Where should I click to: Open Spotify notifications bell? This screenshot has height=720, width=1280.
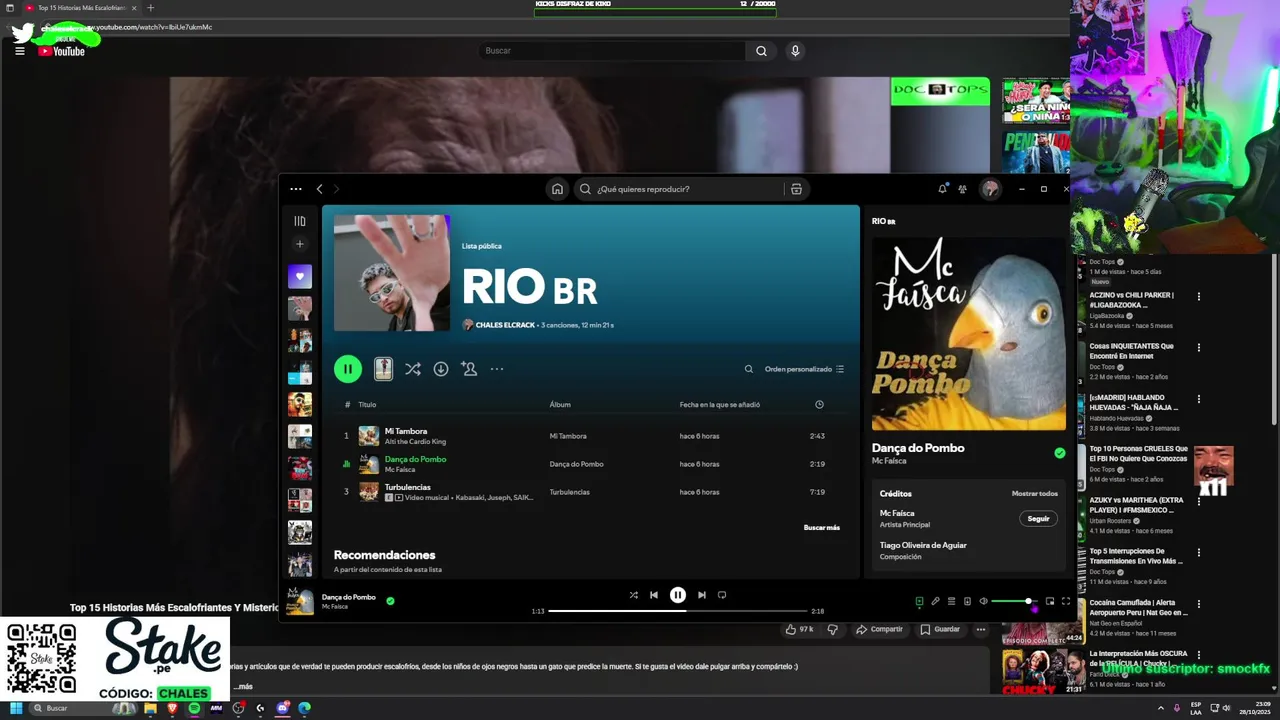click(942, 188)
